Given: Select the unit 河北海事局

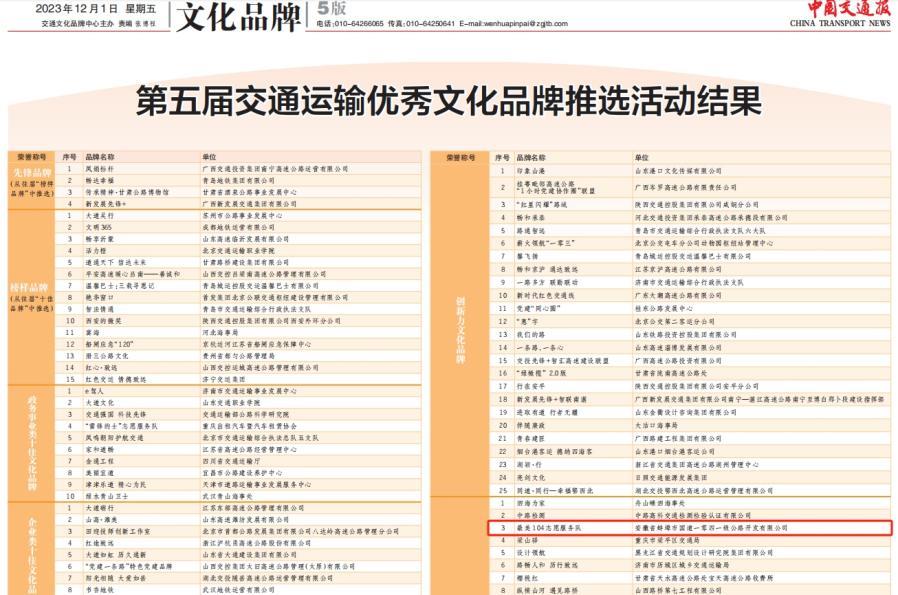Looking at the screenshot, I should (x=220, y=333).
